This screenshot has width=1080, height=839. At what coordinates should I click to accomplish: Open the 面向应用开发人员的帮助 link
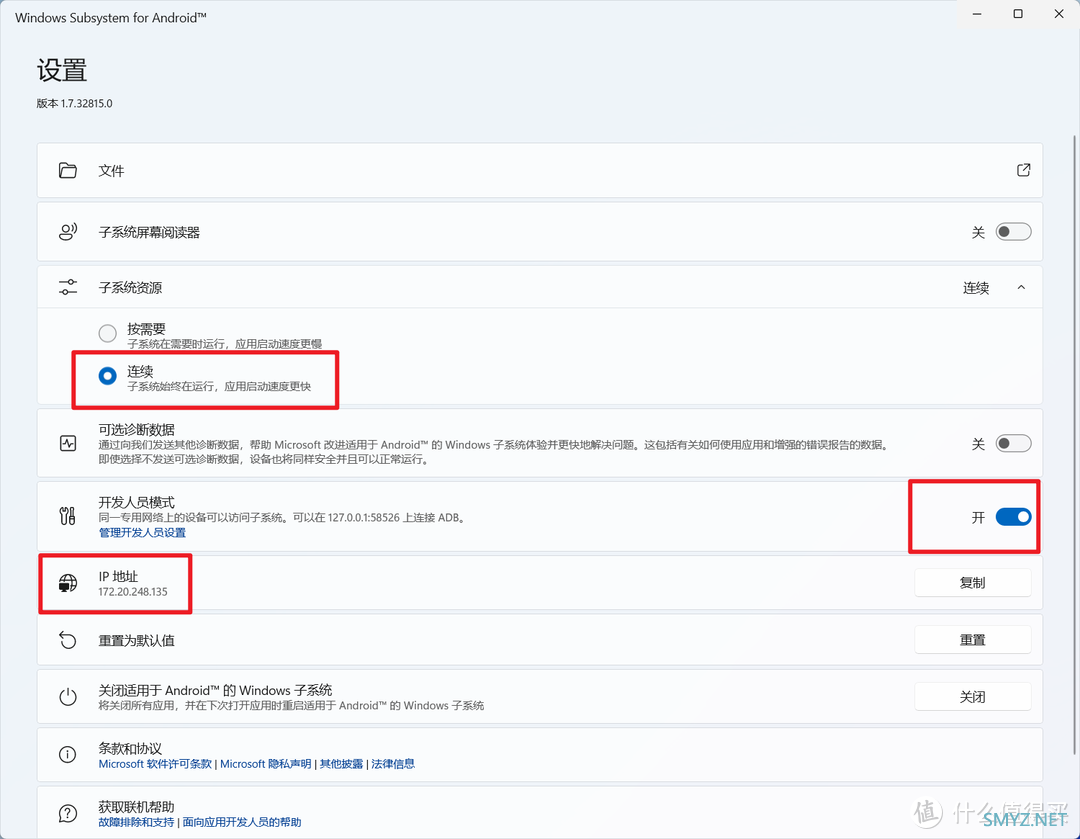tap(242, 822)
